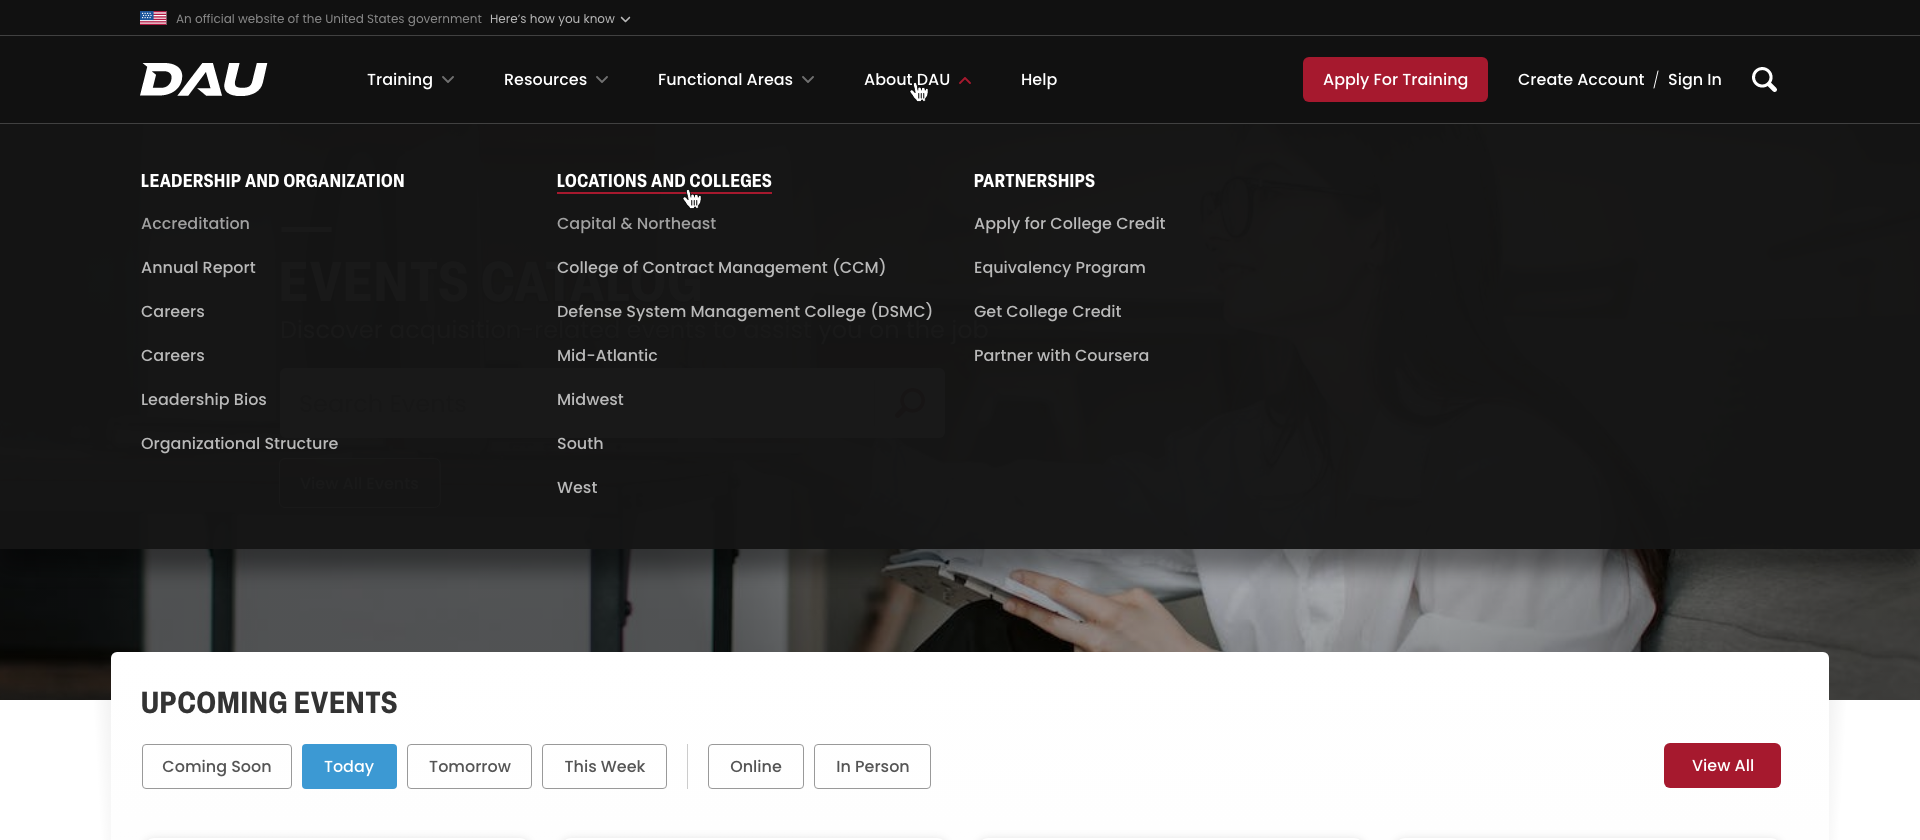Screen dimensions: 1920x840
Task: Click the US flag icon in banner
Action: point(153,18)
